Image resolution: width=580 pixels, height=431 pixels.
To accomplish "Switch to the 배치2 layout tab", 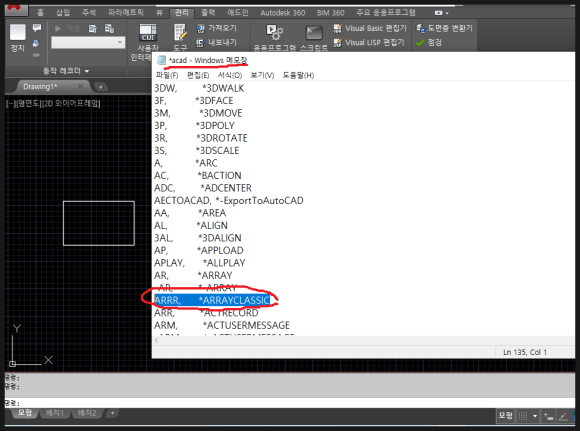I will [x=87, y=413].
